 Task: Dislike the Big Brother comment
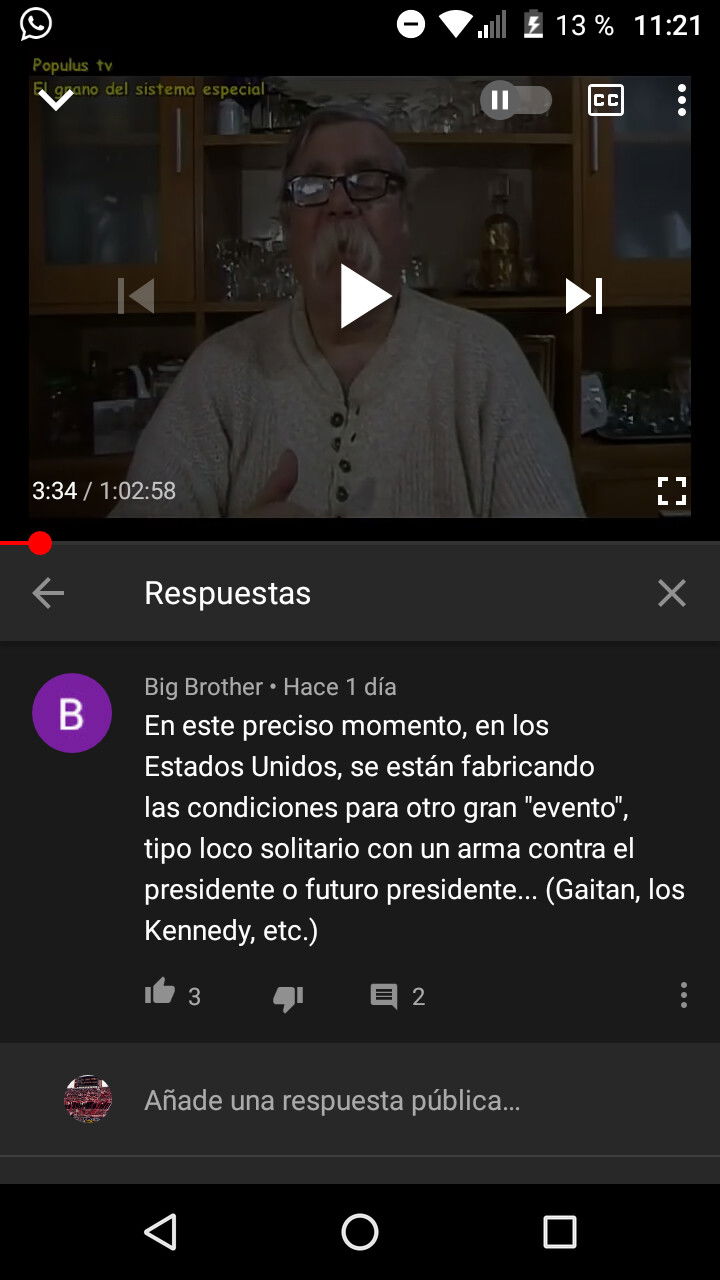288,997
